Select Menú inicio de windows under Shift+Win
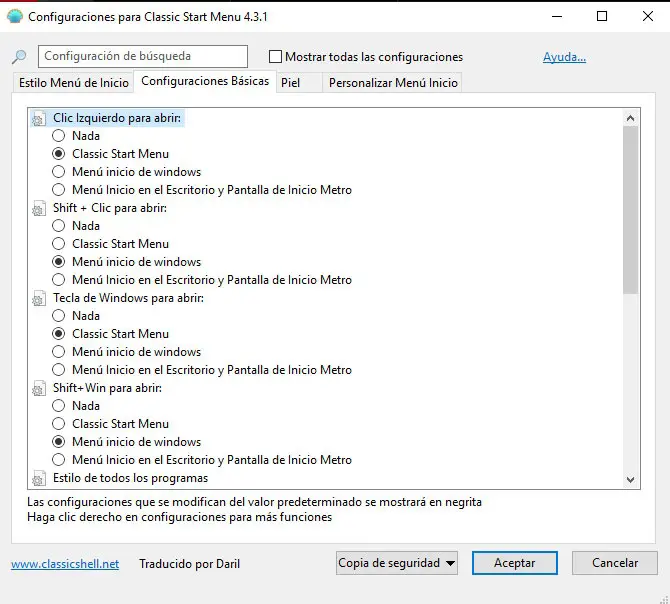 click(59, 442)
